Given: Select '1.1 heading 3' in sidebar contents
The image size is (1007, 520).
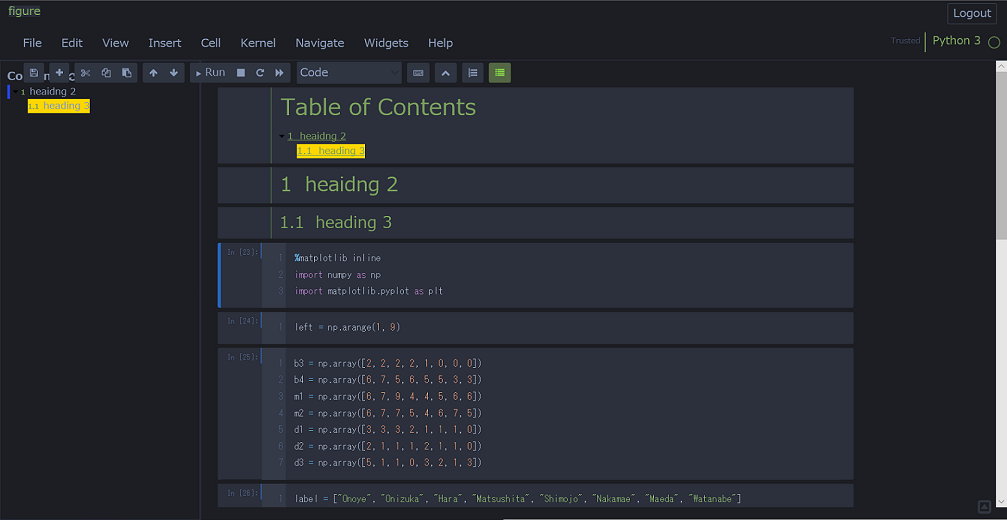Looking at the screenshot, I should pyautogui.click(x=58, y=106).
